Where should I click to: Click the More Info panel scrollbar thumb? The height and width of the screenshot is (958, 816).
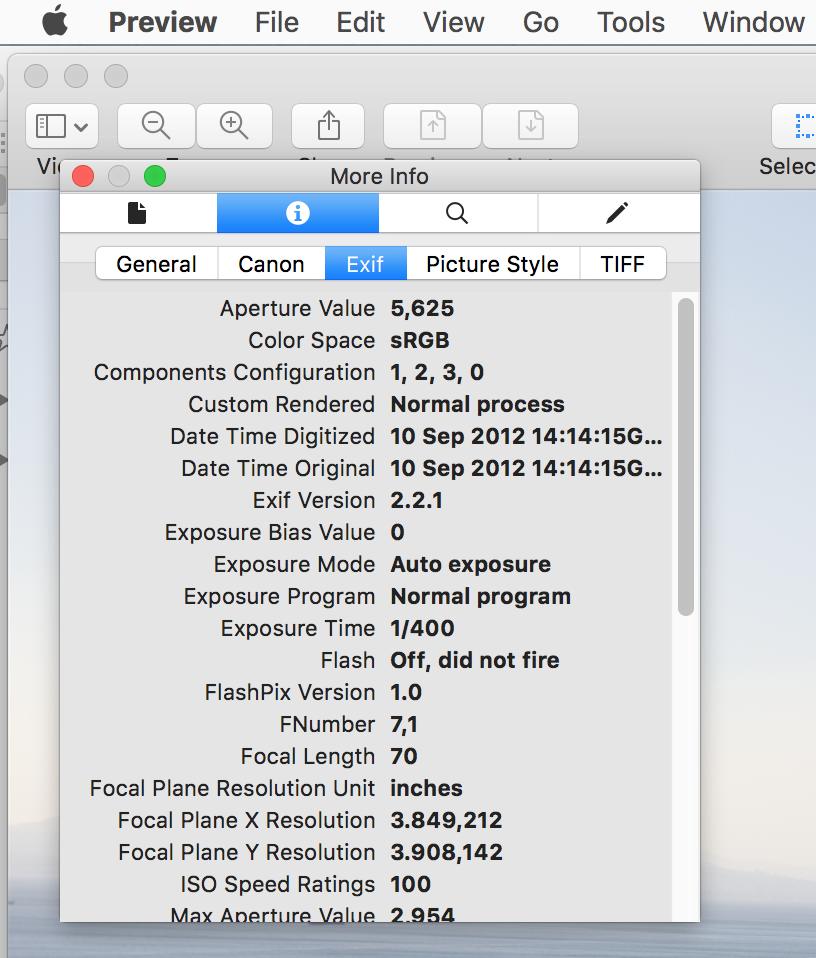coord(686,456)
